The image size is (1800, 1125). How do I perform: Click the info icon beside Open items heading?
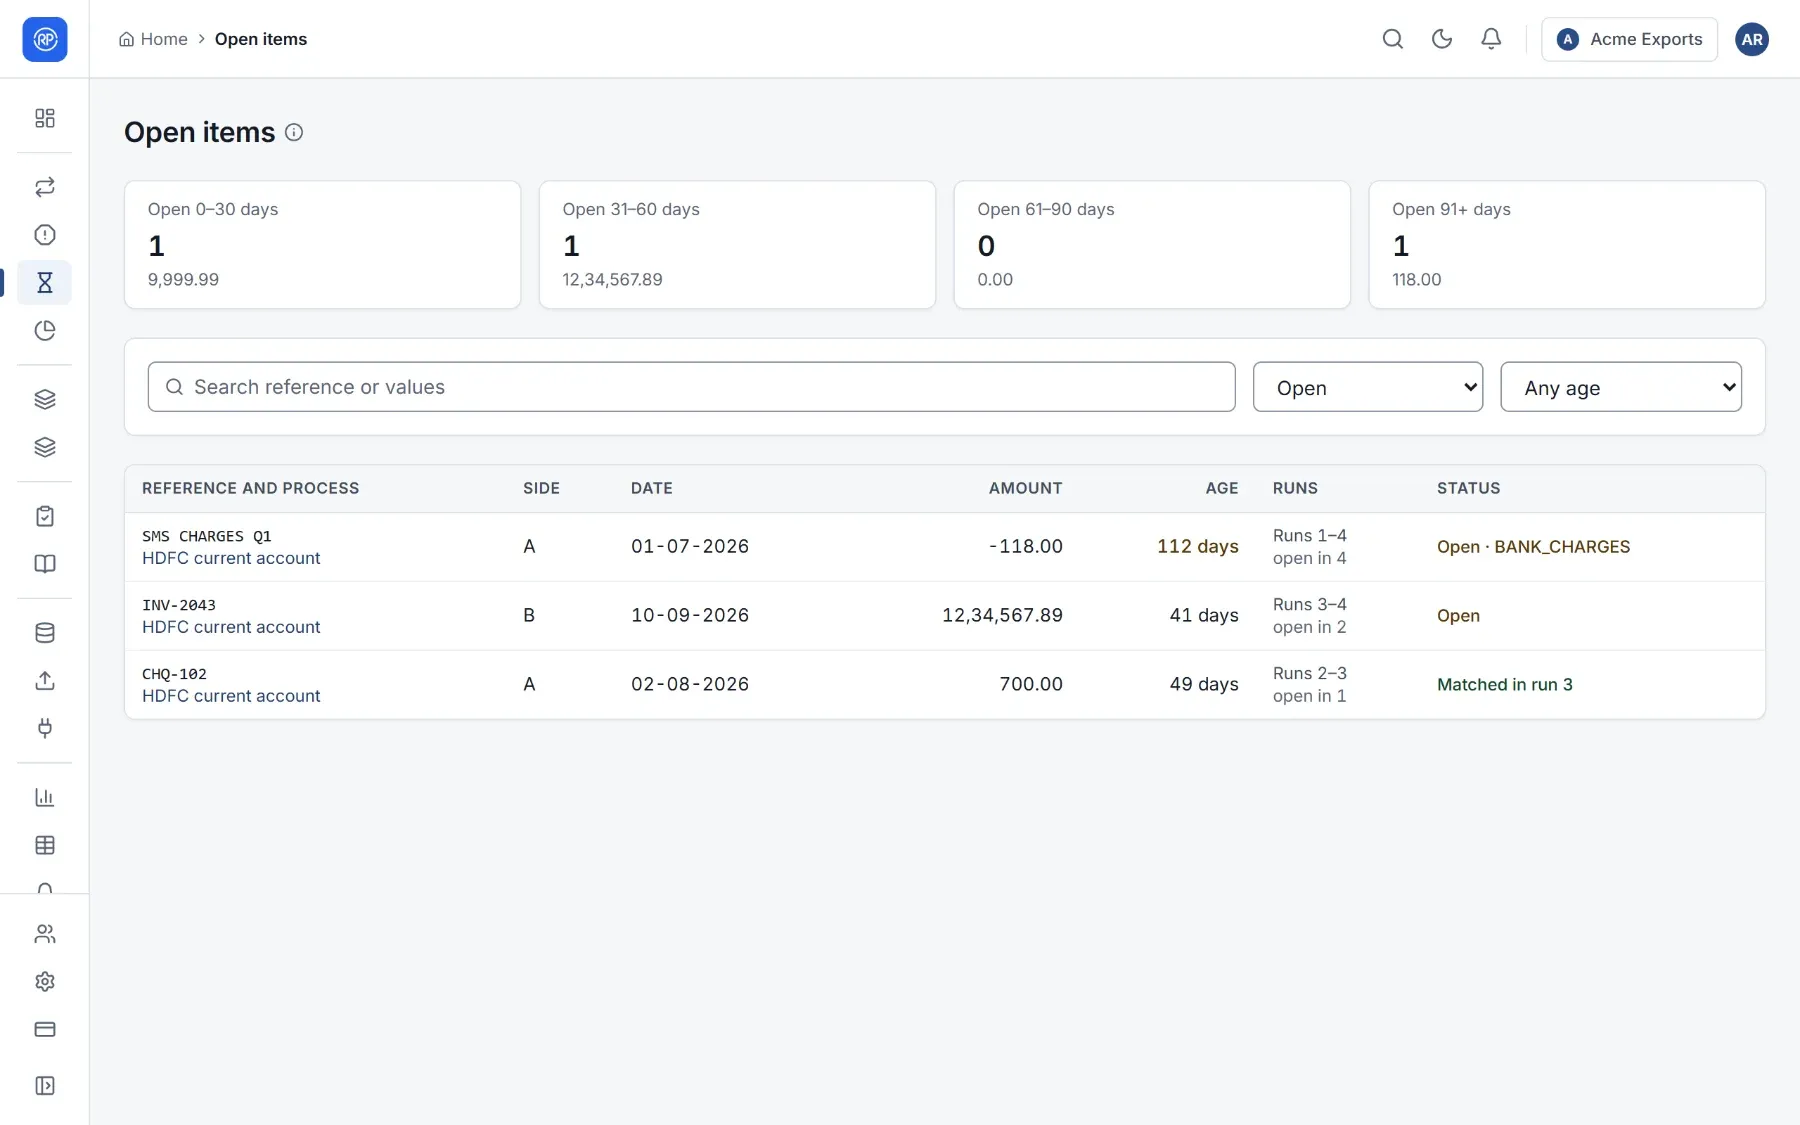(x=294, y=132)
